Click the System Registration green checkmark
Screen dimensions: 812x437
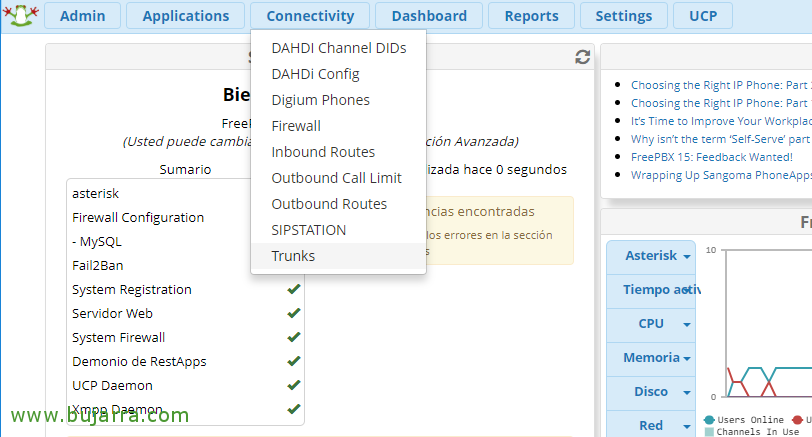click(x=294, y=289)
